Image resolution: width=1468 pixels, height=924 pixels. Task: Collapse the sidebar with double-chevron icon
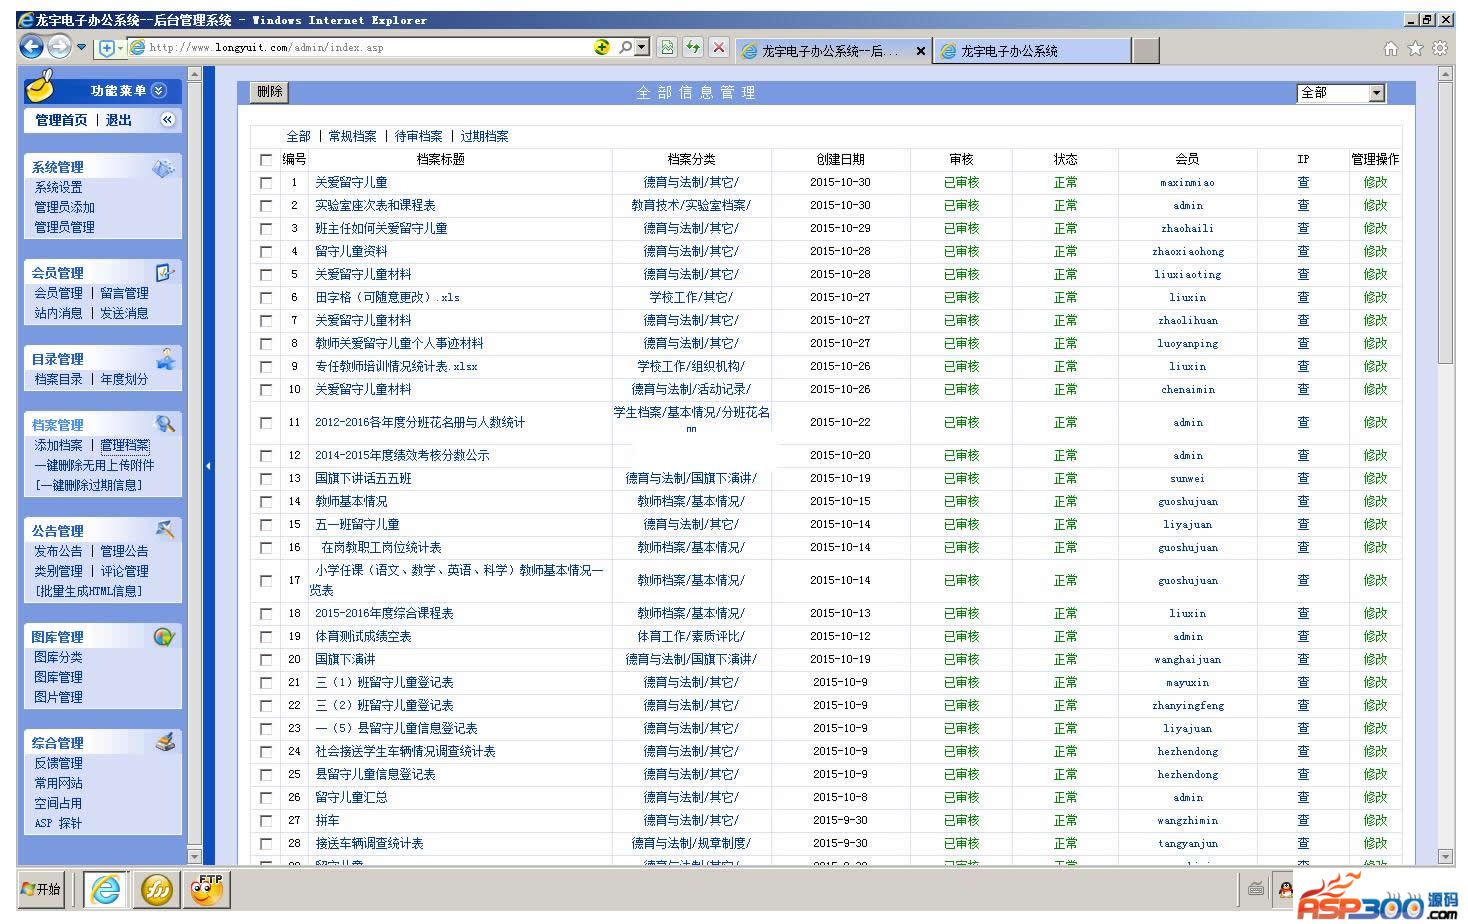point(167,120)
